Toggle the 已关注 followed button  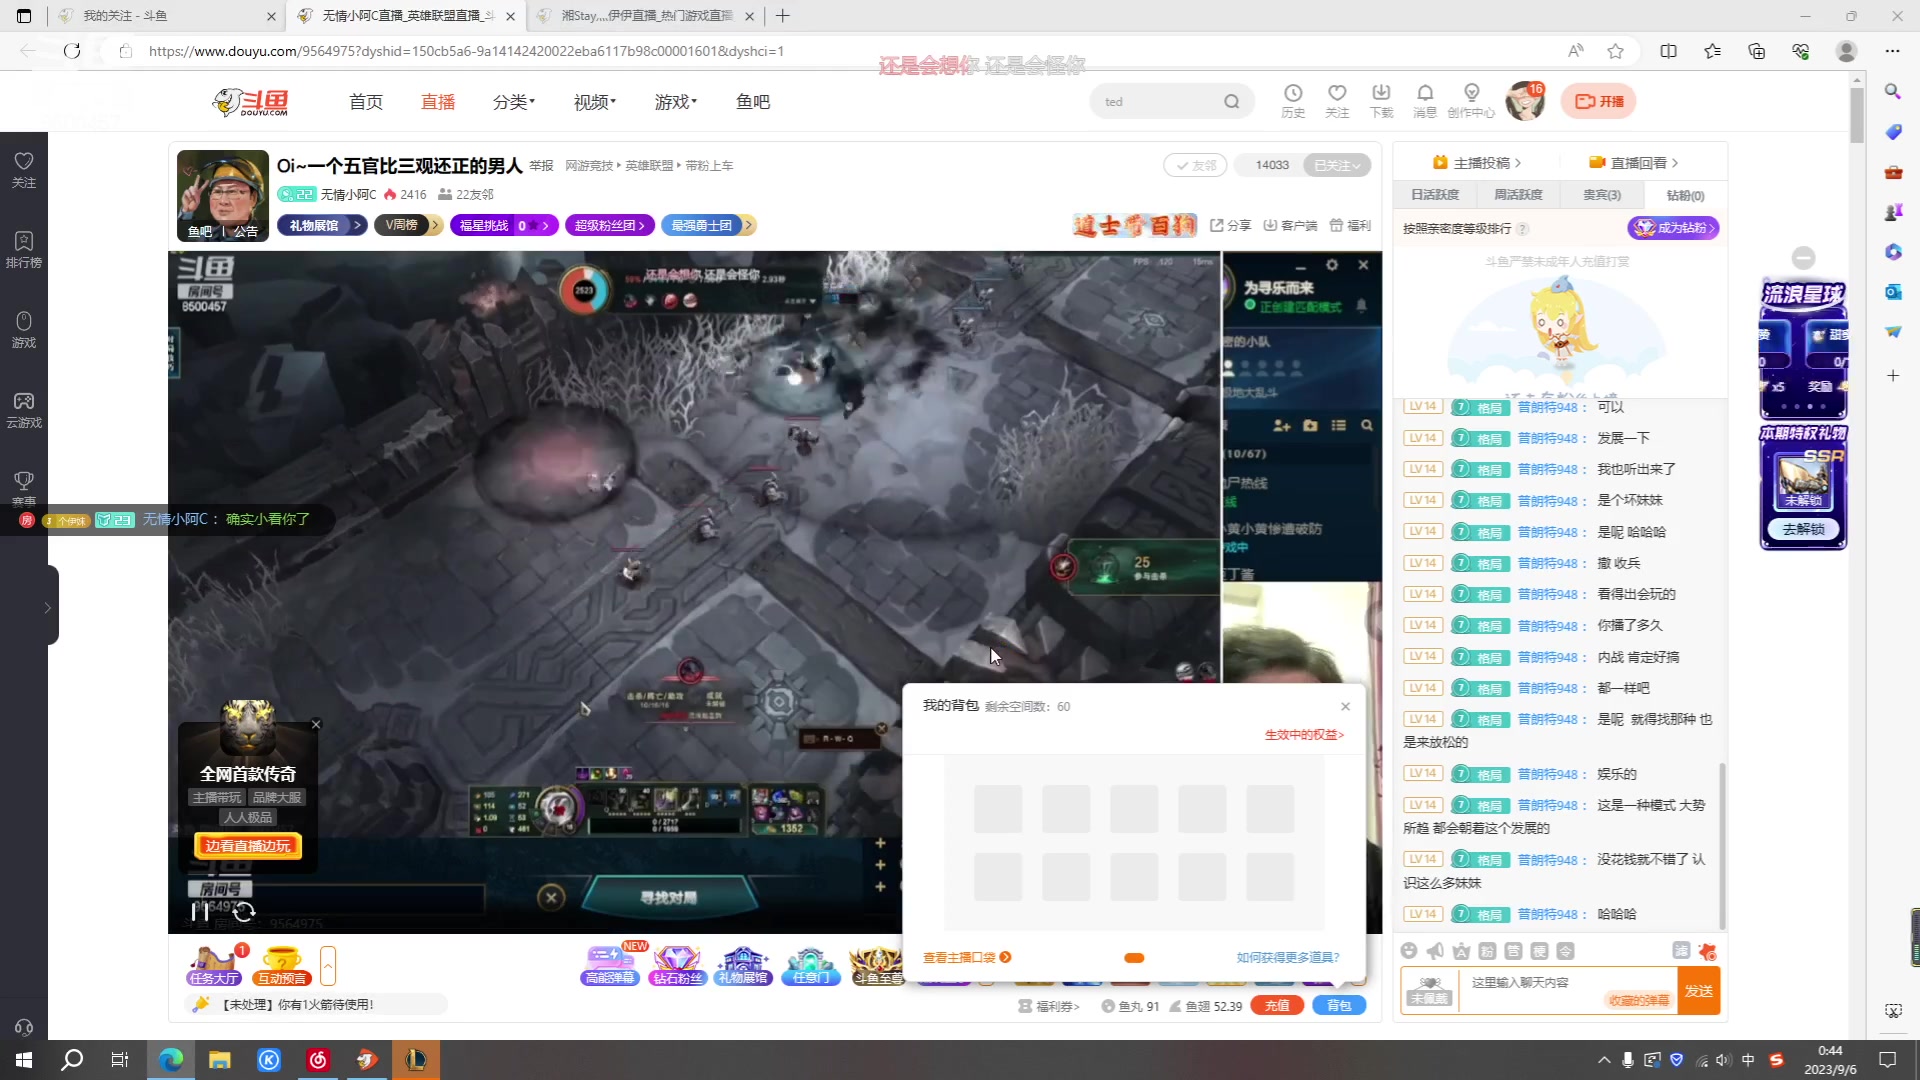click(x=1337, y=165)
